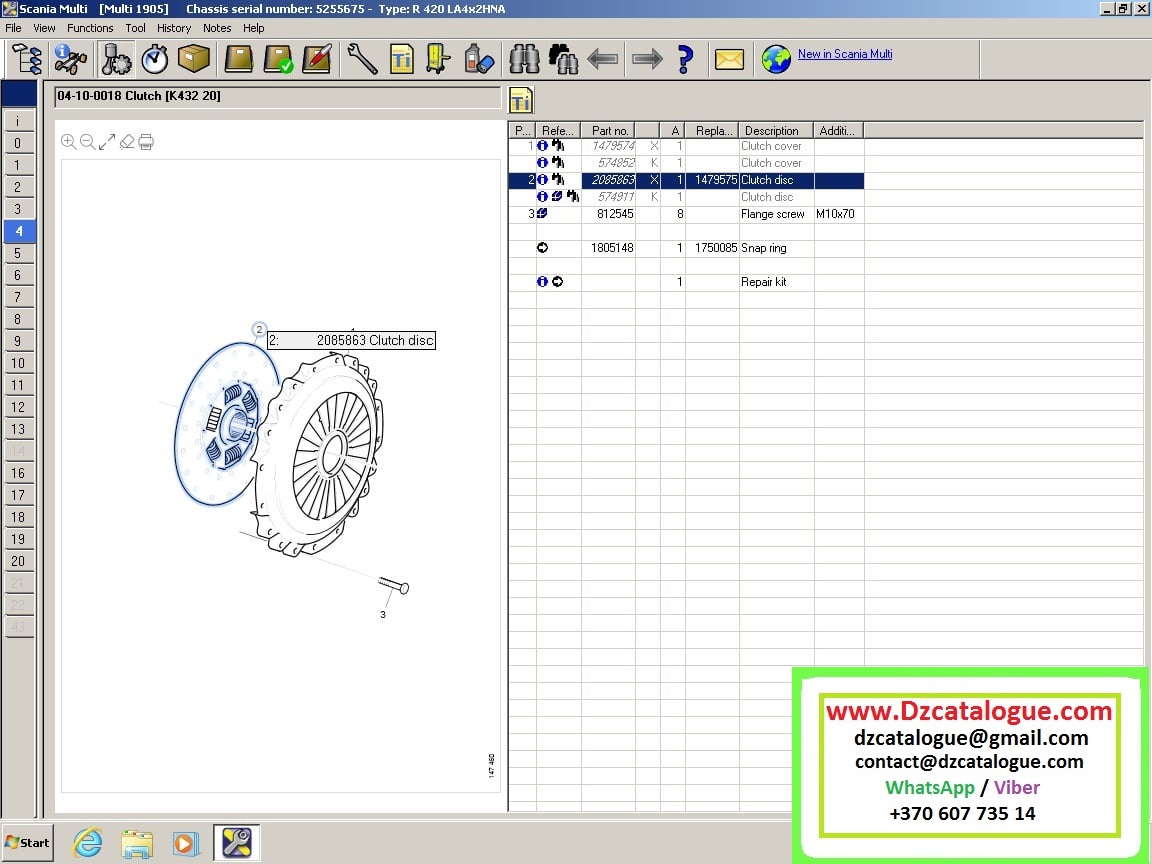Click binoculars icon on 574852 row
The image size is (1152, 864).
click(558, 162)
